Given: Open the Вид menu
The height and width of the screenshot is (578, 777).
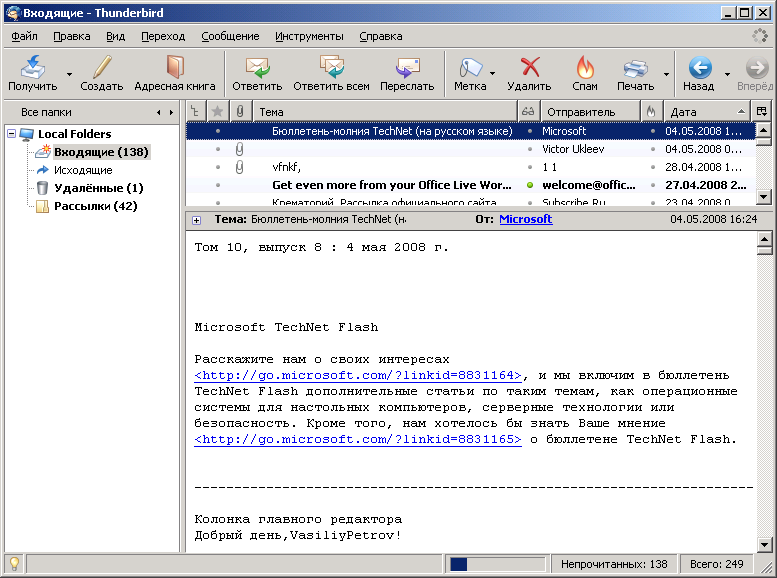Looking at the screenshot, I should point(115,36).
